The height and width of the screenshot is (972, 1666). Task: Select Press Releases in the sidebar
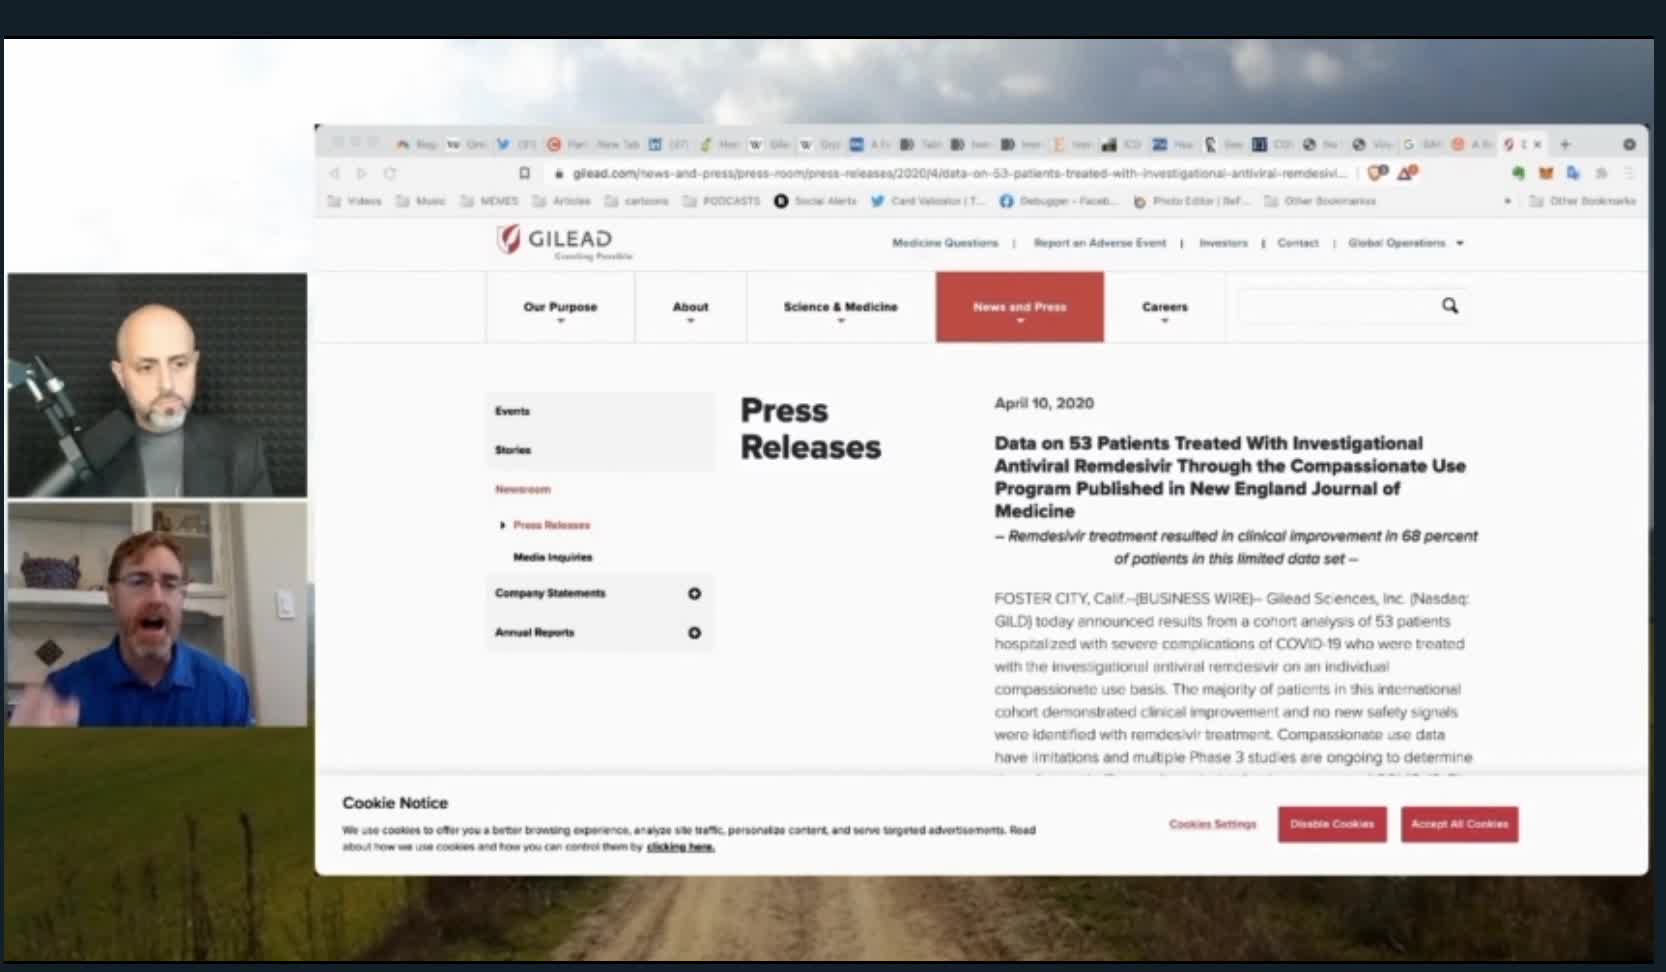tap(551, 525)
